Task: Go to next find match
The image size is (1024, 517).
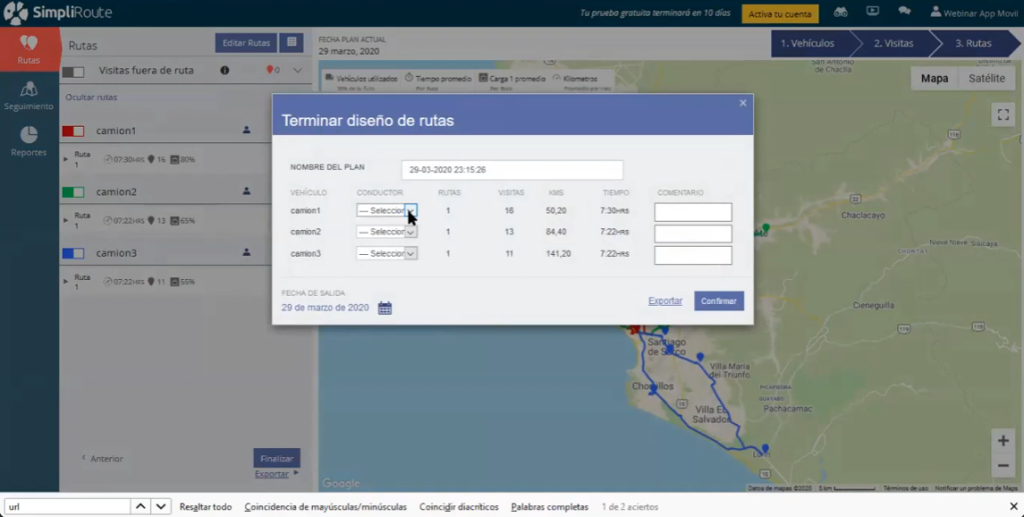Action: pos(161,507)
